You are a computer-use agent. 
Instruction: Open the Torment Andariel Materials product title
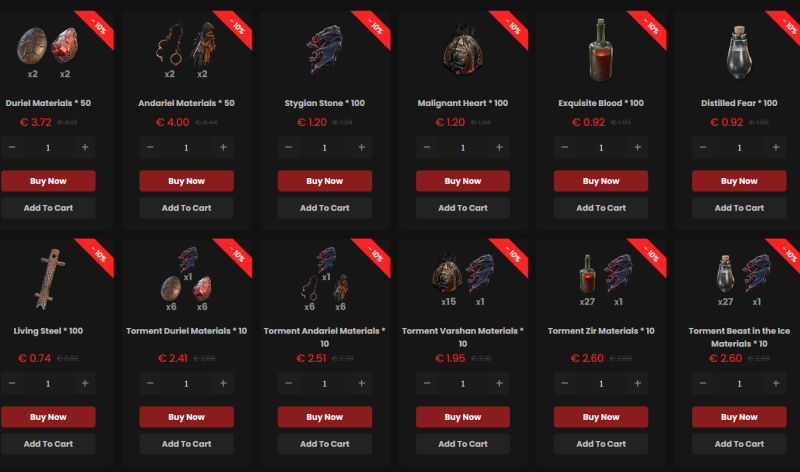coord(324,337)
